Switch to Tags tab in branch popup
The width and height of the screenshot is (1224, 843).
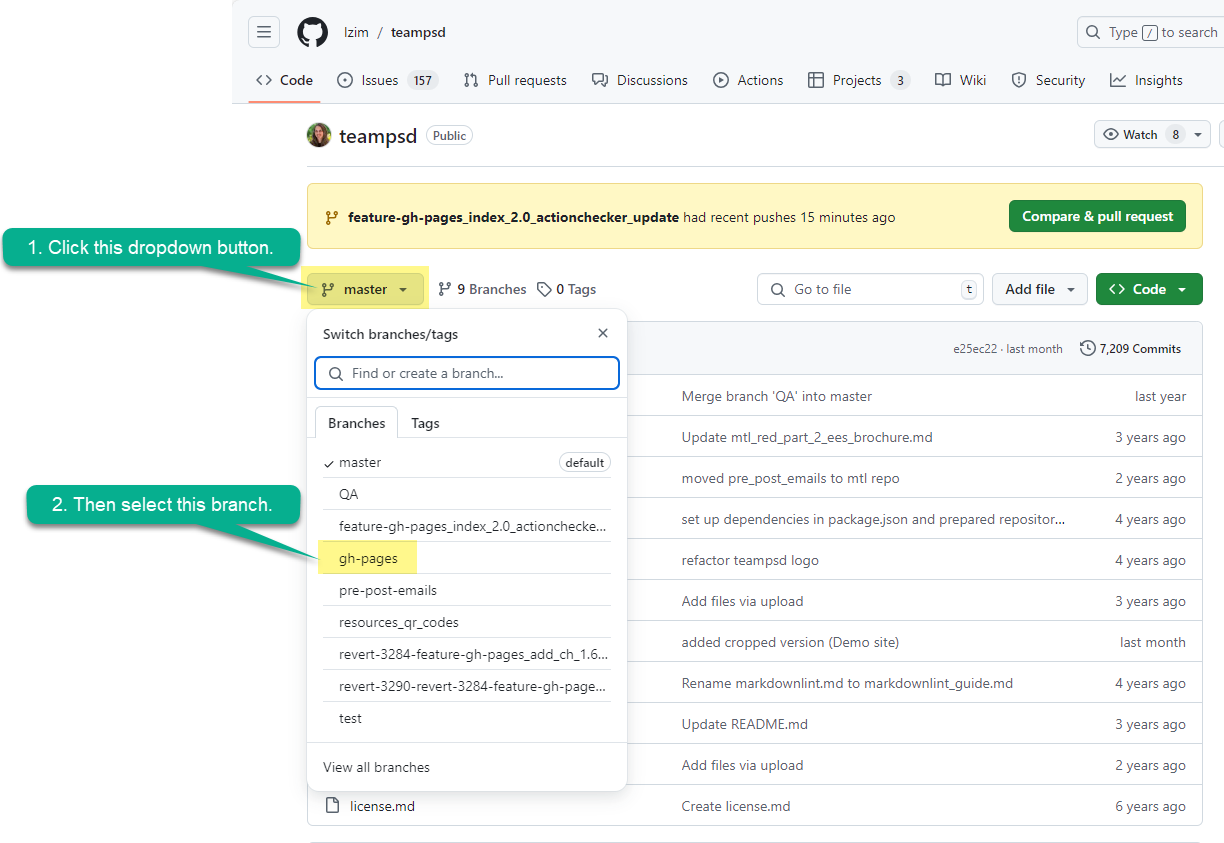coord(425,423)
